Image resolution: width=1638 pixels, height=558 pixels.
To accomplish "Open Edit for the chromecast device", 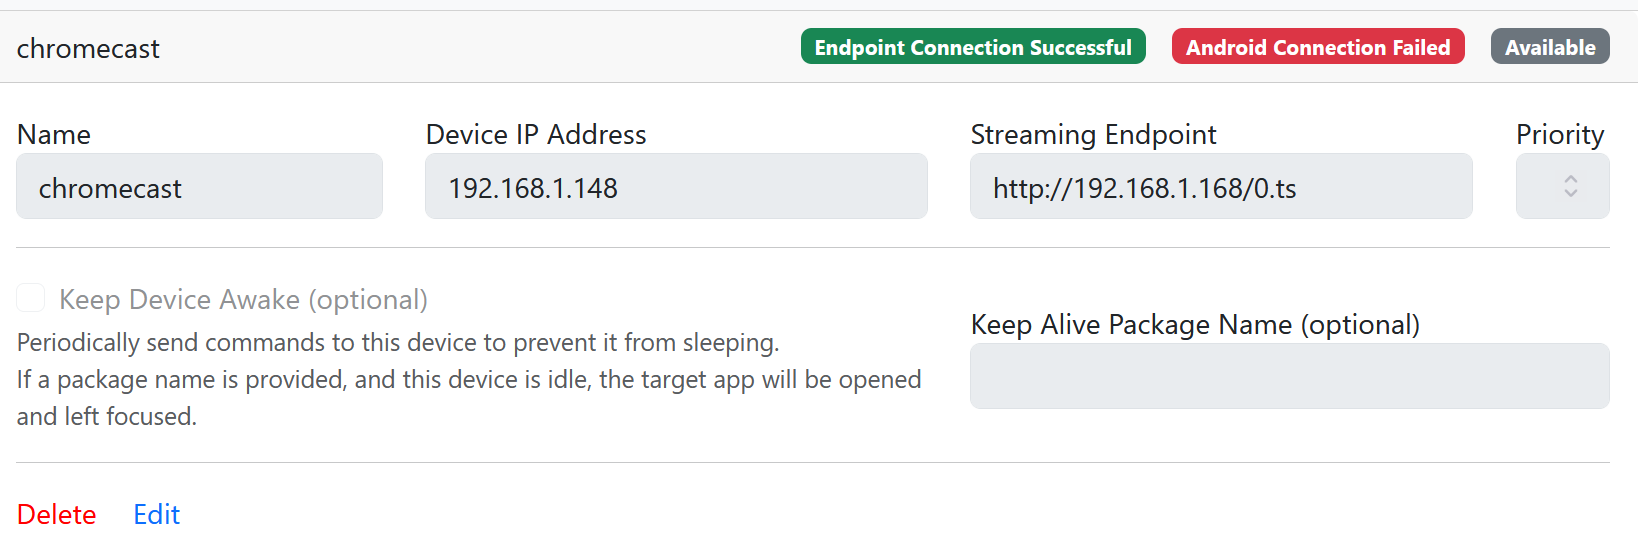I will 156,514.
